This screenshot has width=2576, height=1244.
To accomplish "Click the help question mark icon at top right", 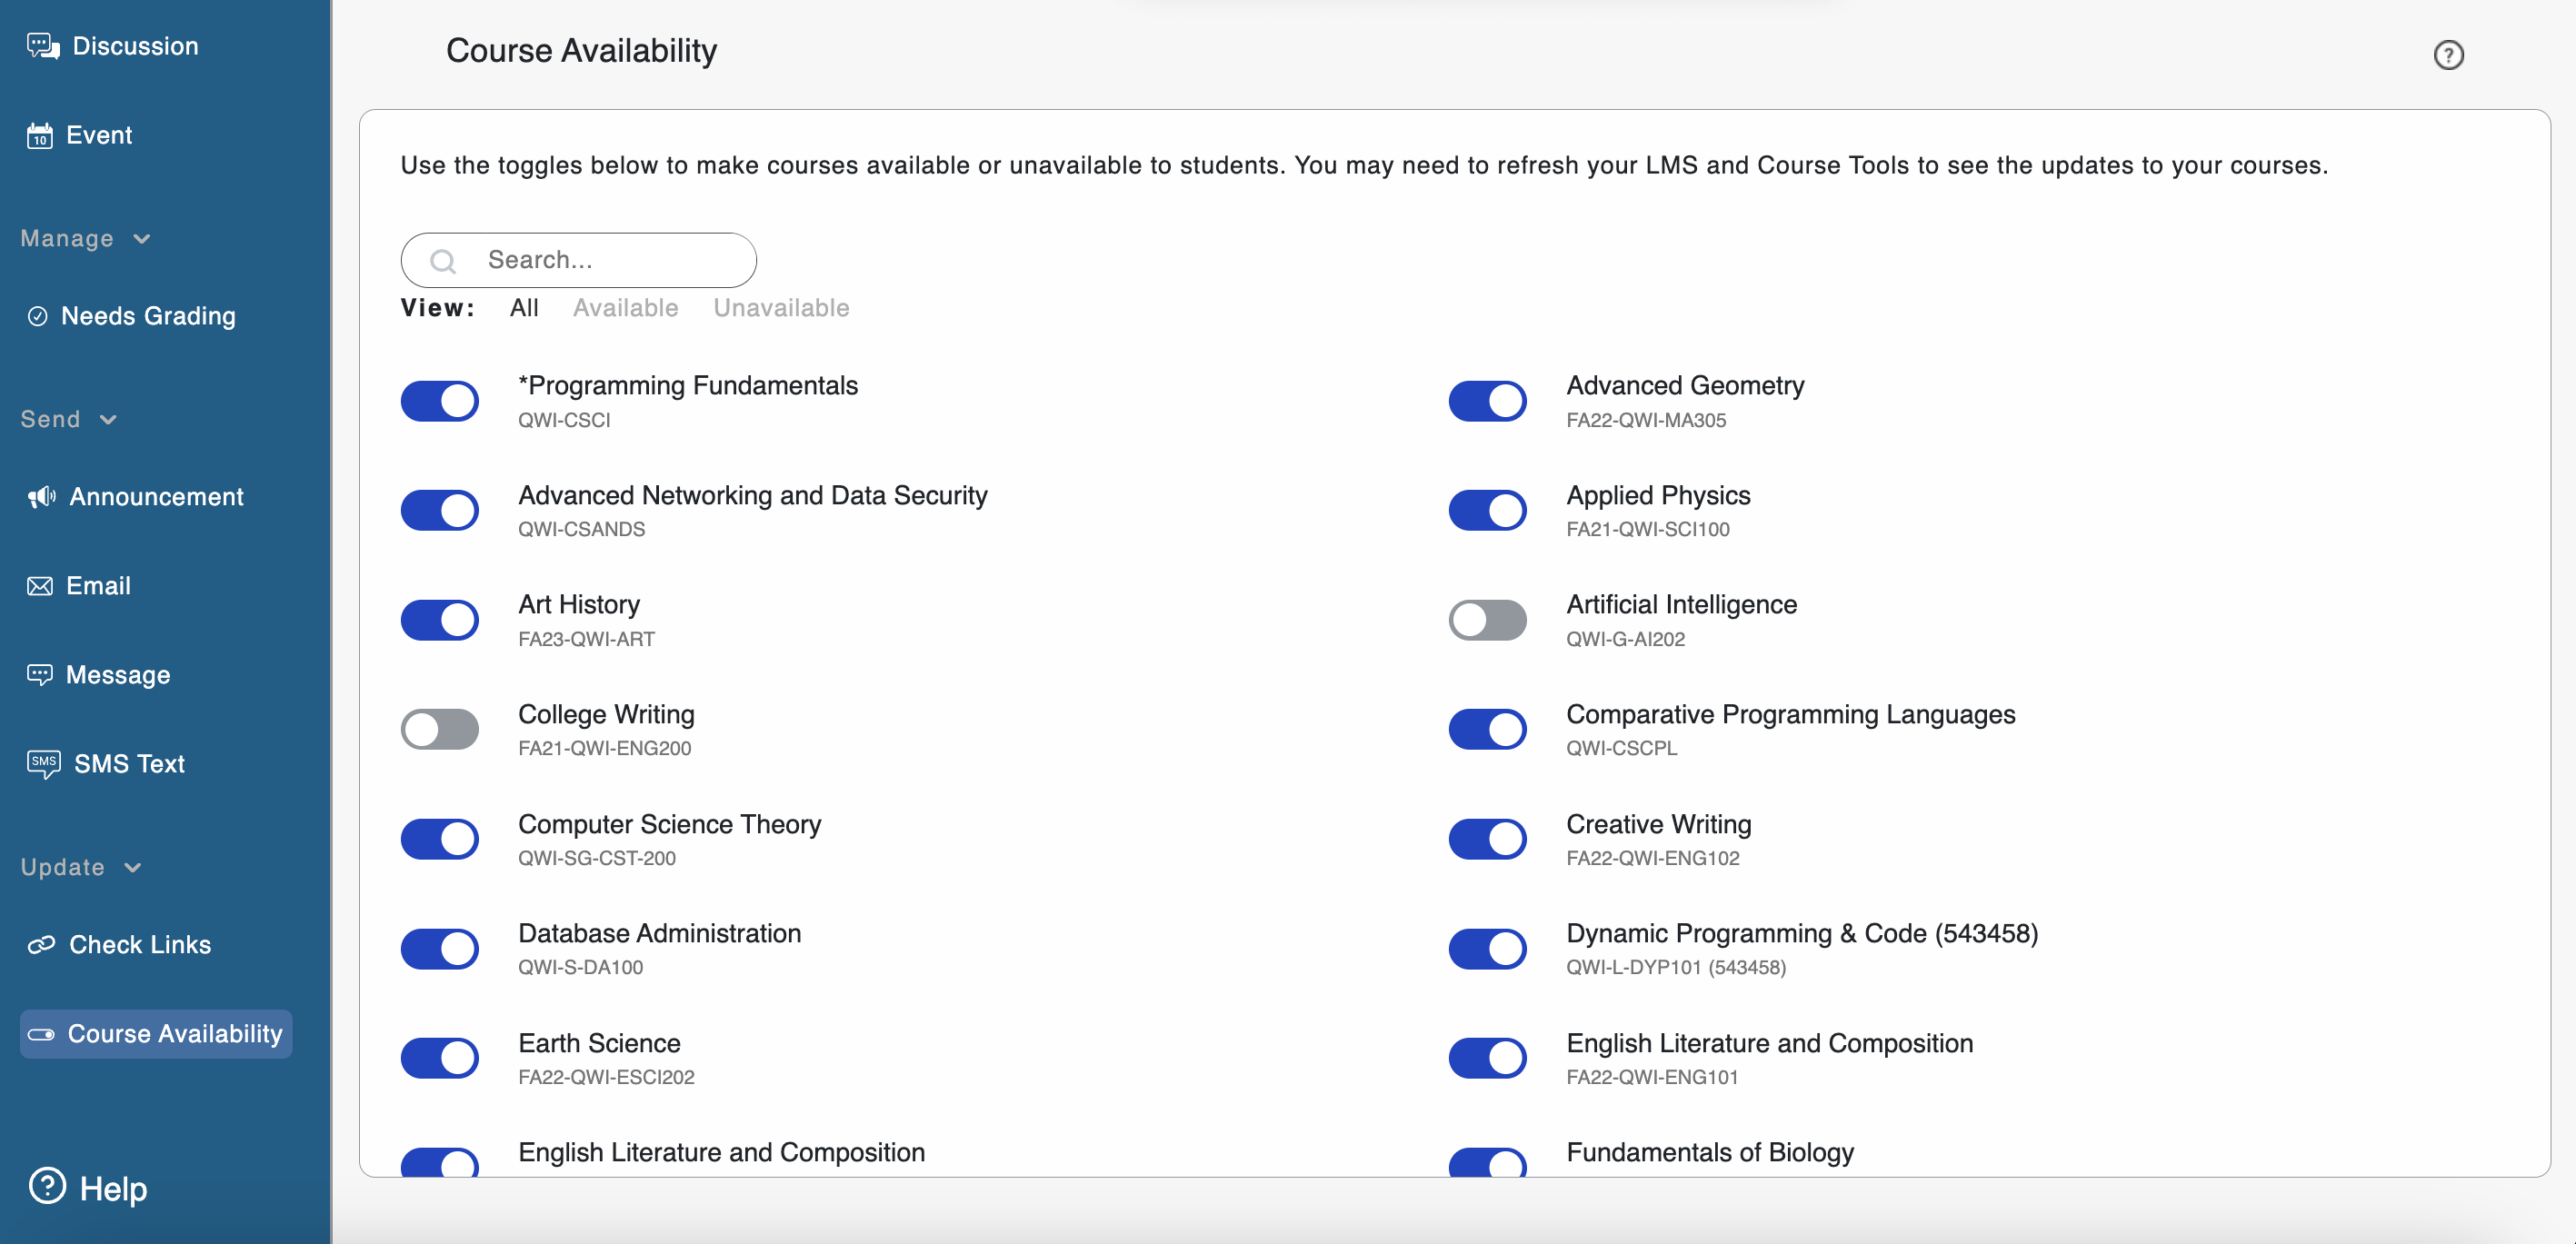I will click(x=2447, y=55).
